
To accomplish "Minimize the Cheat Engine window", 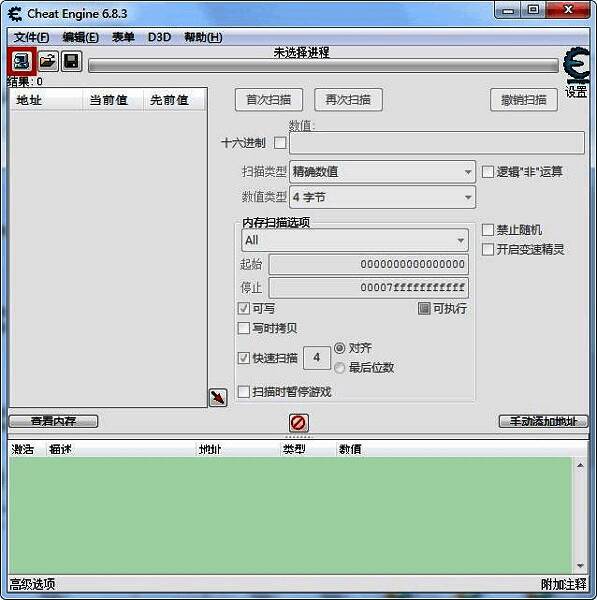I will [508, 10].
